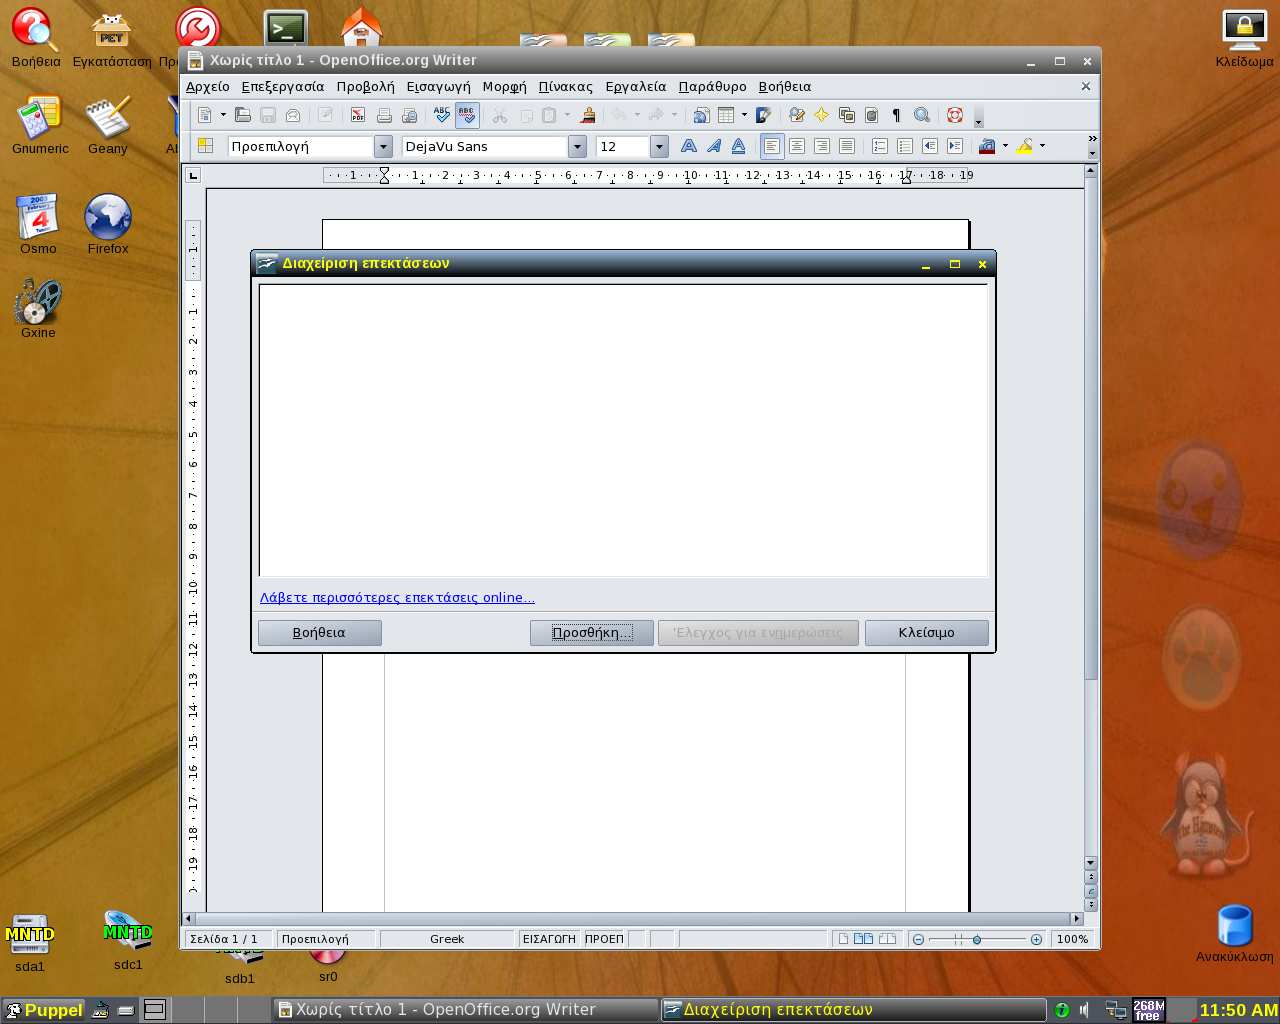Open Styles and Formatting icon

pyautogui.click(x=205, y=146)
